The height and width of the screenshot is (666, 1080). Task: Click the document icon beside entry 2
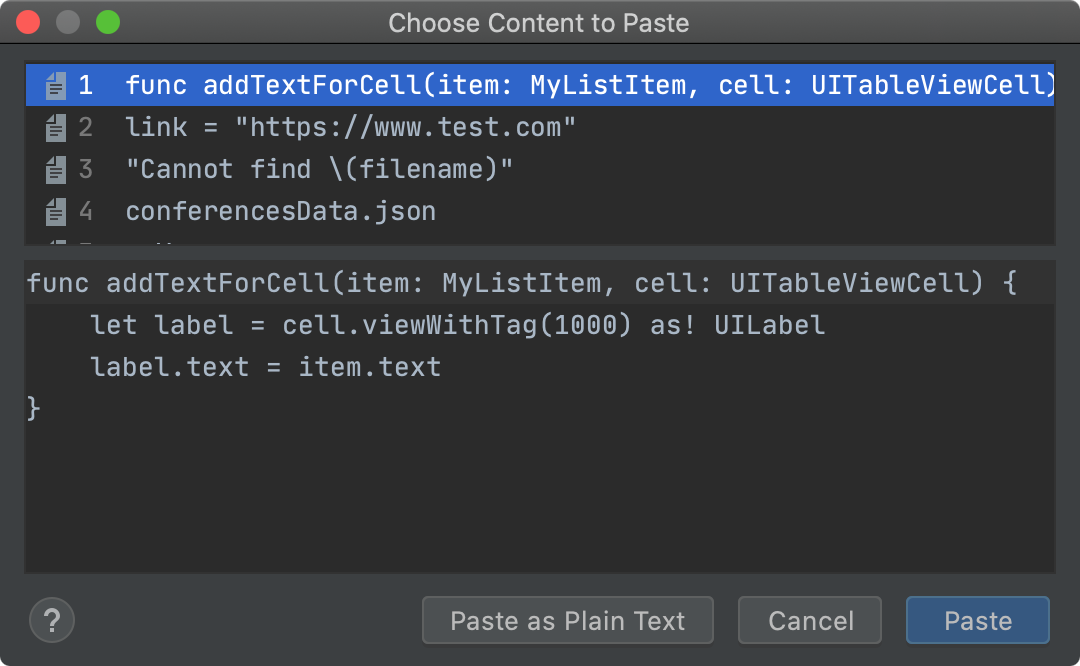click(x=56, y=128)
